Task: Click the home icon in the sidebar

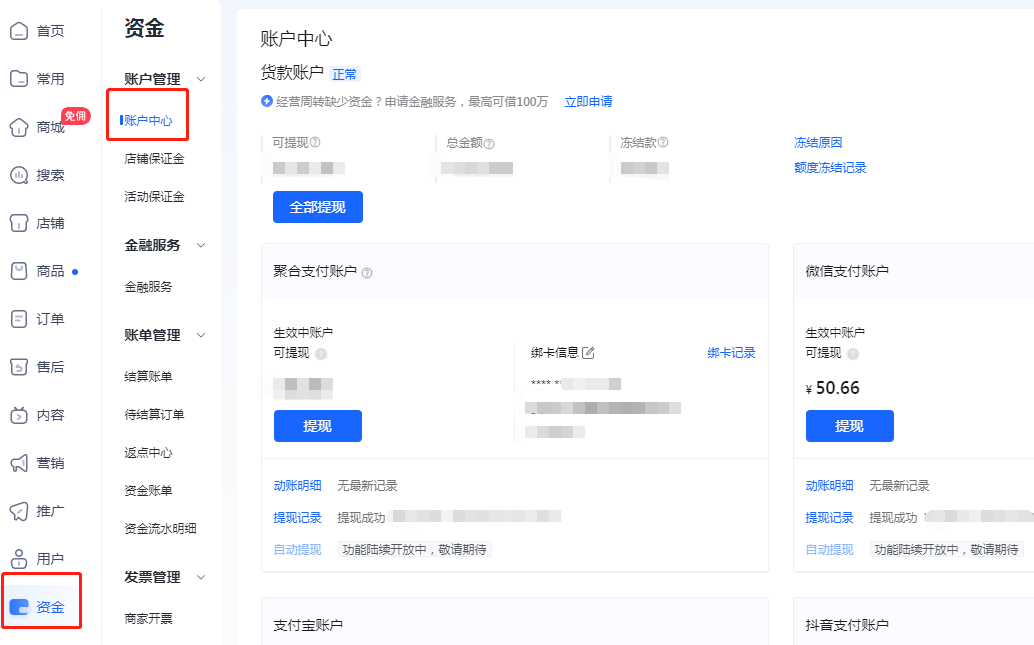Action: pos(19,31)
